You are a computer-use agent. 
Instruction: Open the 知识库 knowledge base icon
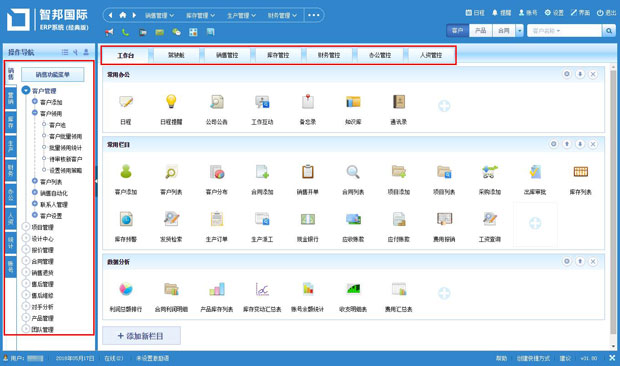coord(353,102)
